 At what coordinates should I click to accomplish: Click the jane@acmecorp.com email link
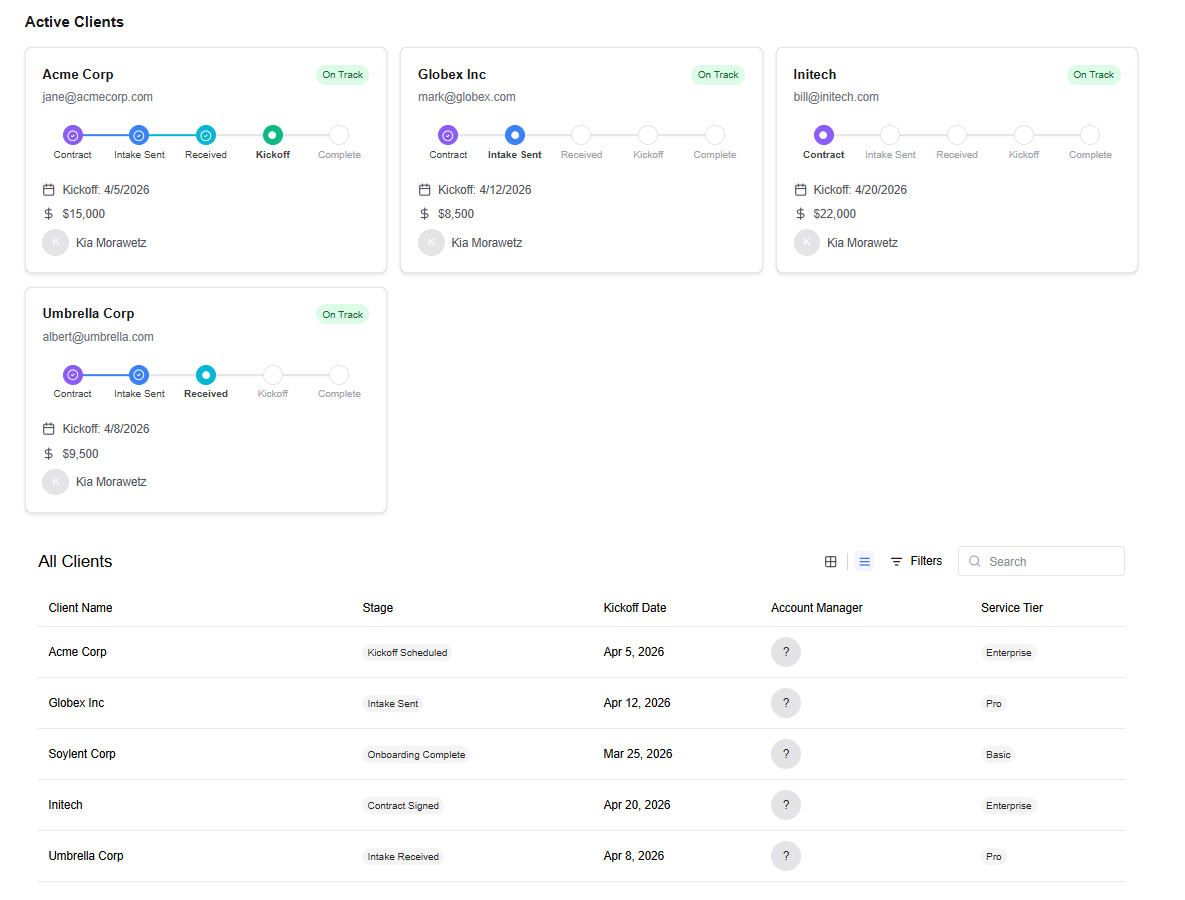click(97, 96)
